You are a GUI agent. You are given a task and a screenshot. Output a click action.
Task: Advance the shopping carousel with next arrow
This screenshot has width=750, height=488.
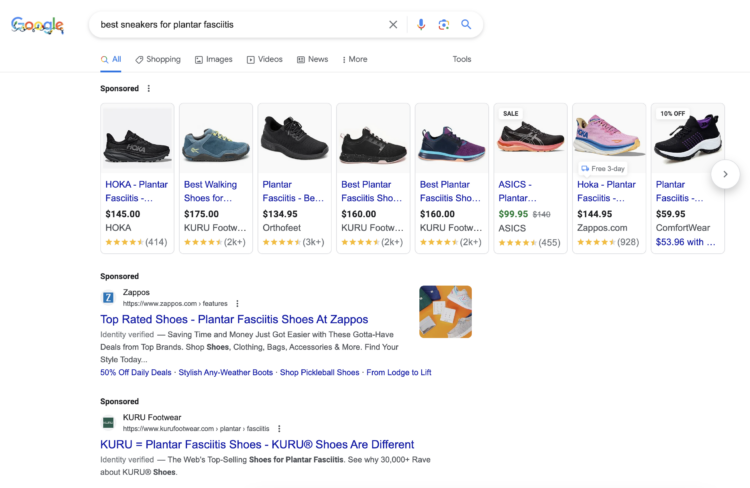pyautogui.click(x=725, y=174)
